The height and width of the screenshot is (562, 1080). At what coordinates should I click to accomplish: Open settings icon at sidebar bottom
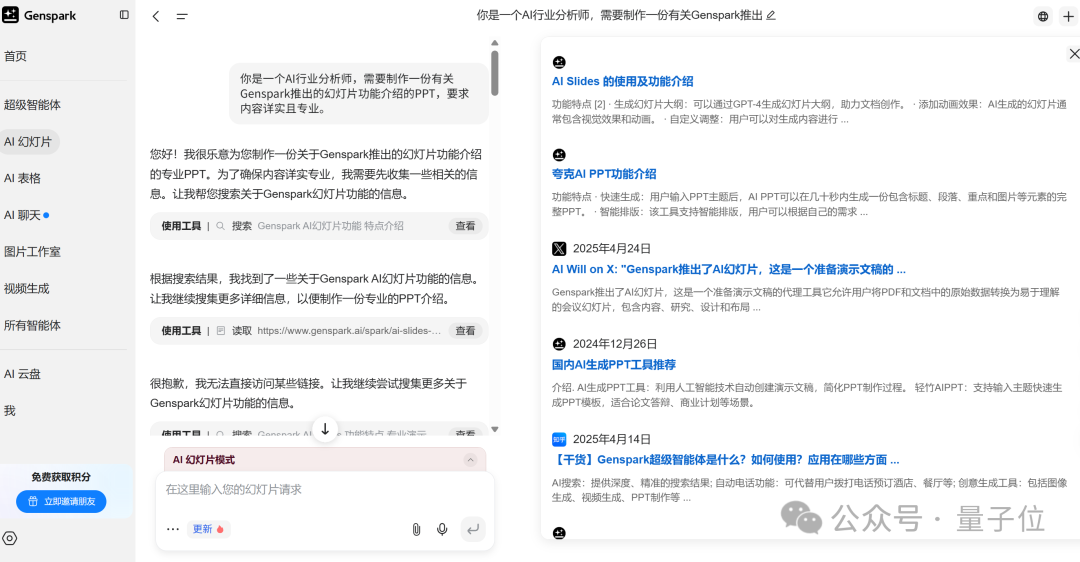click(10, 539)
